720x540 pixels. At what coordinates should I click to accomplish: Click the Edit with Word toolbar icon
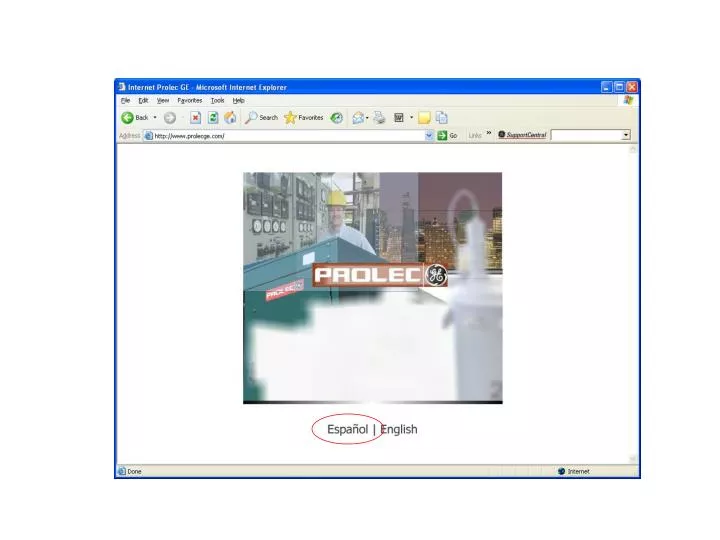[399, 118]
